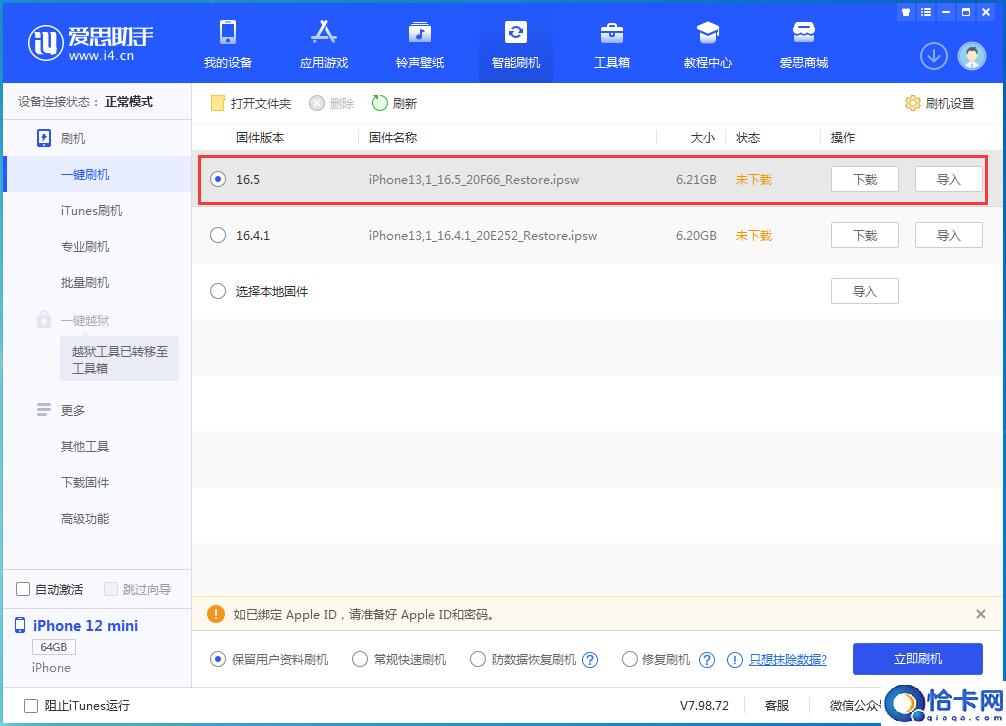Screen dimensions: 1006x726
Task: Open the 只想抹除数据? link
Action: [788, 659]
